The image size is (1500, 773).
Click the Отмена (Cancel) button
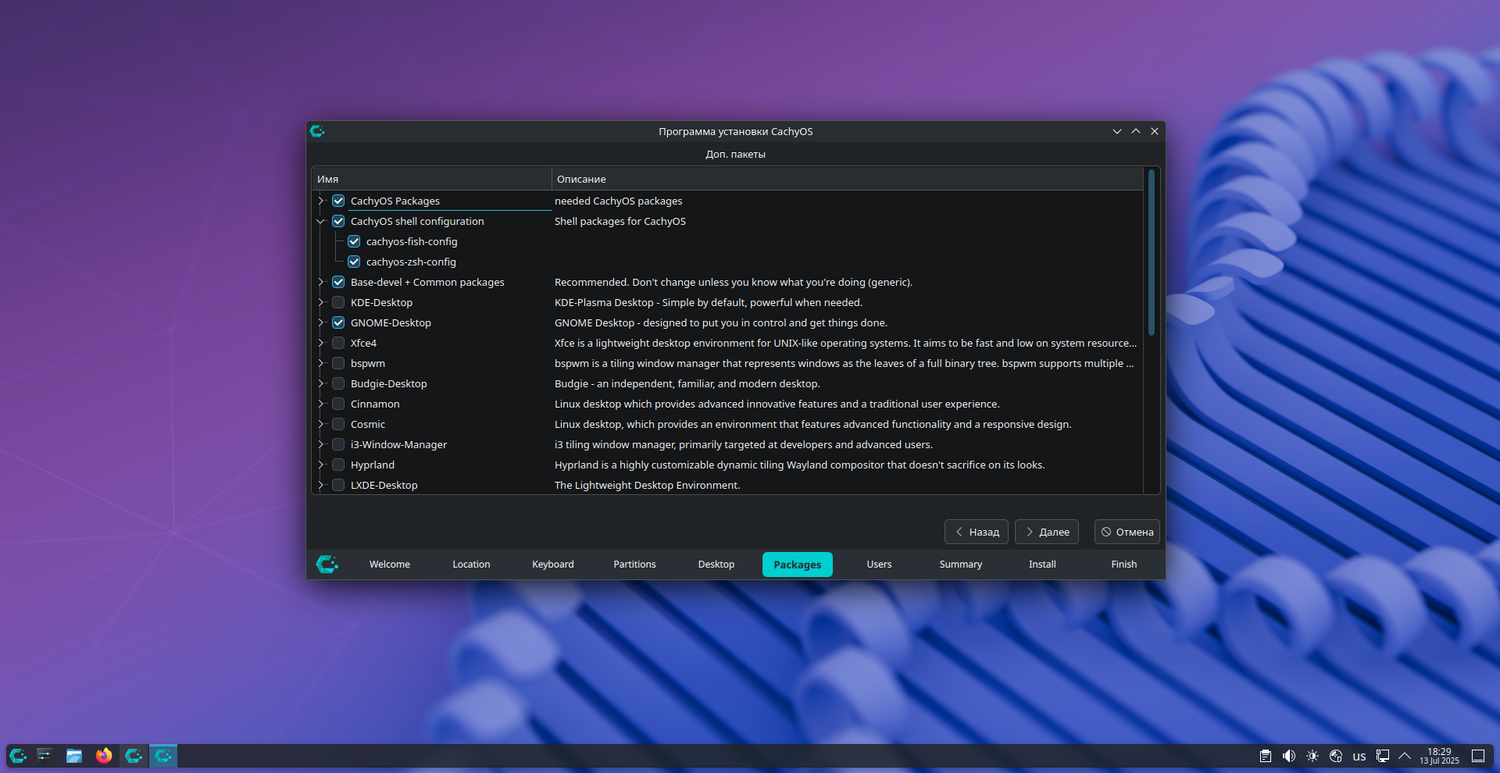1127,532
